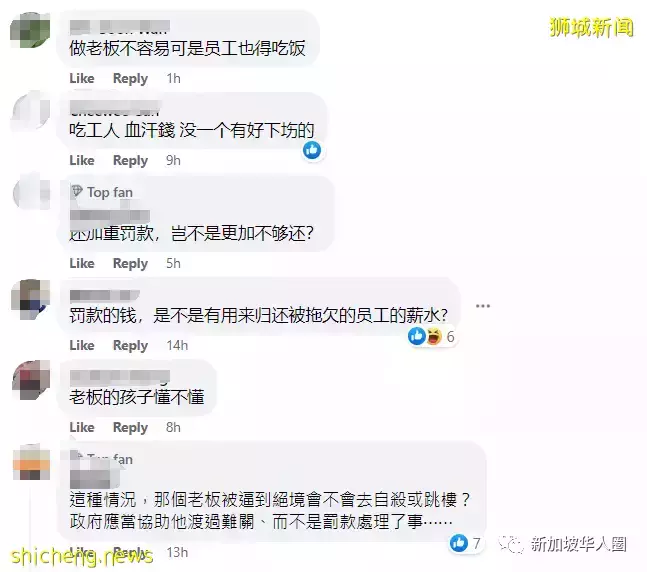
Task: Click the Top fan diamond badge icon
Action: pos(77,191)
